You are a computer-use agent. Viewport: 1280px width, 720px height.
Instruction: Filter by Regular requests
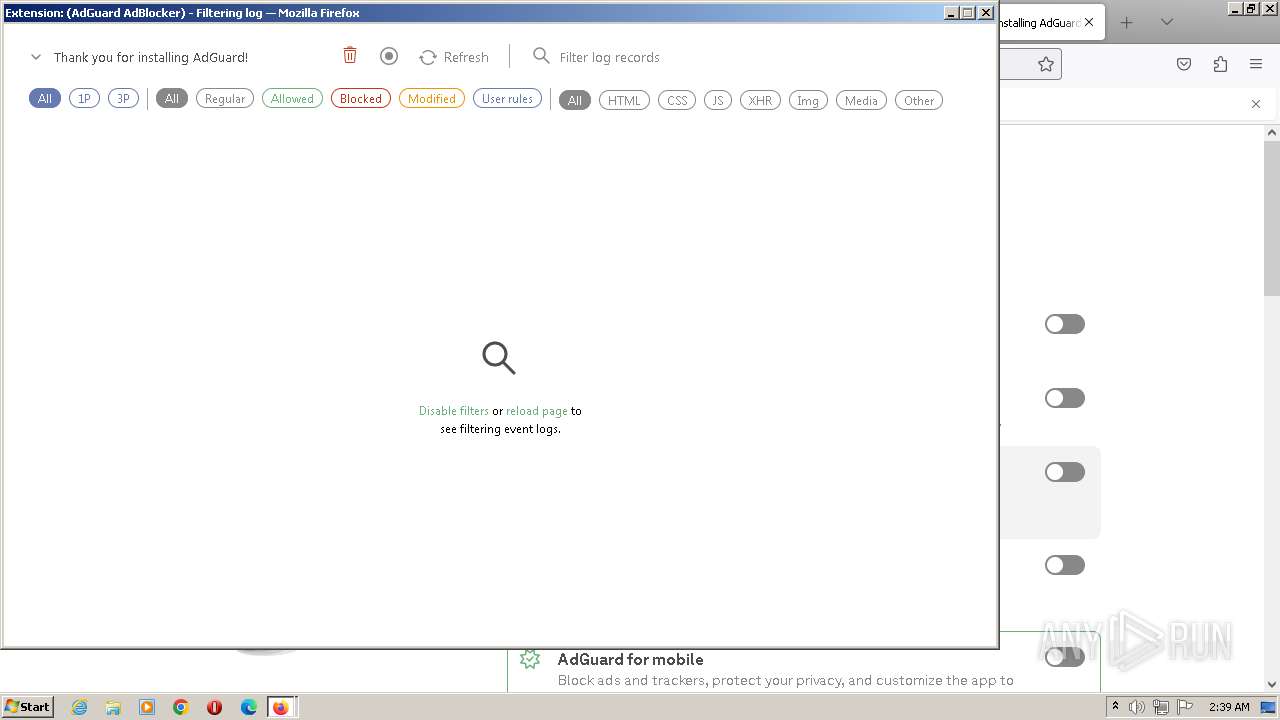click(225, 98)
